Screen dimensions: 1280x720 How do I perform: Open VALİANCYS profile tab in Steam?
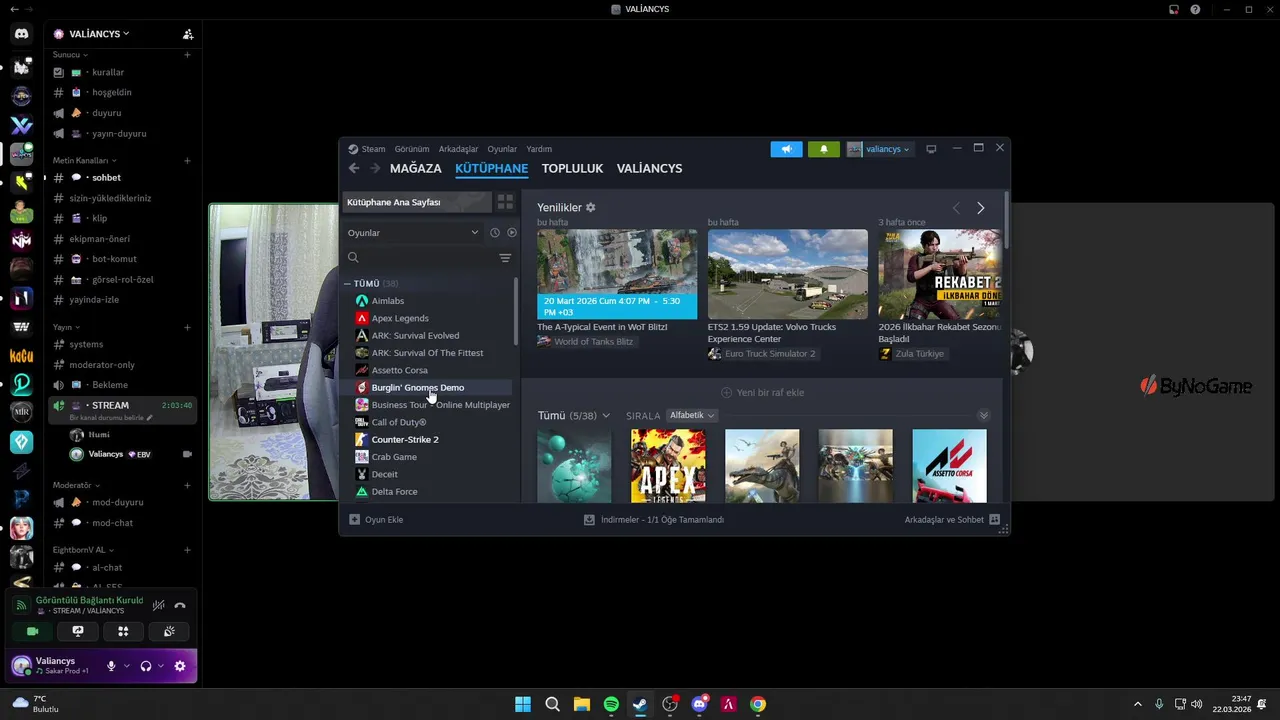click(x=649, y=168)
